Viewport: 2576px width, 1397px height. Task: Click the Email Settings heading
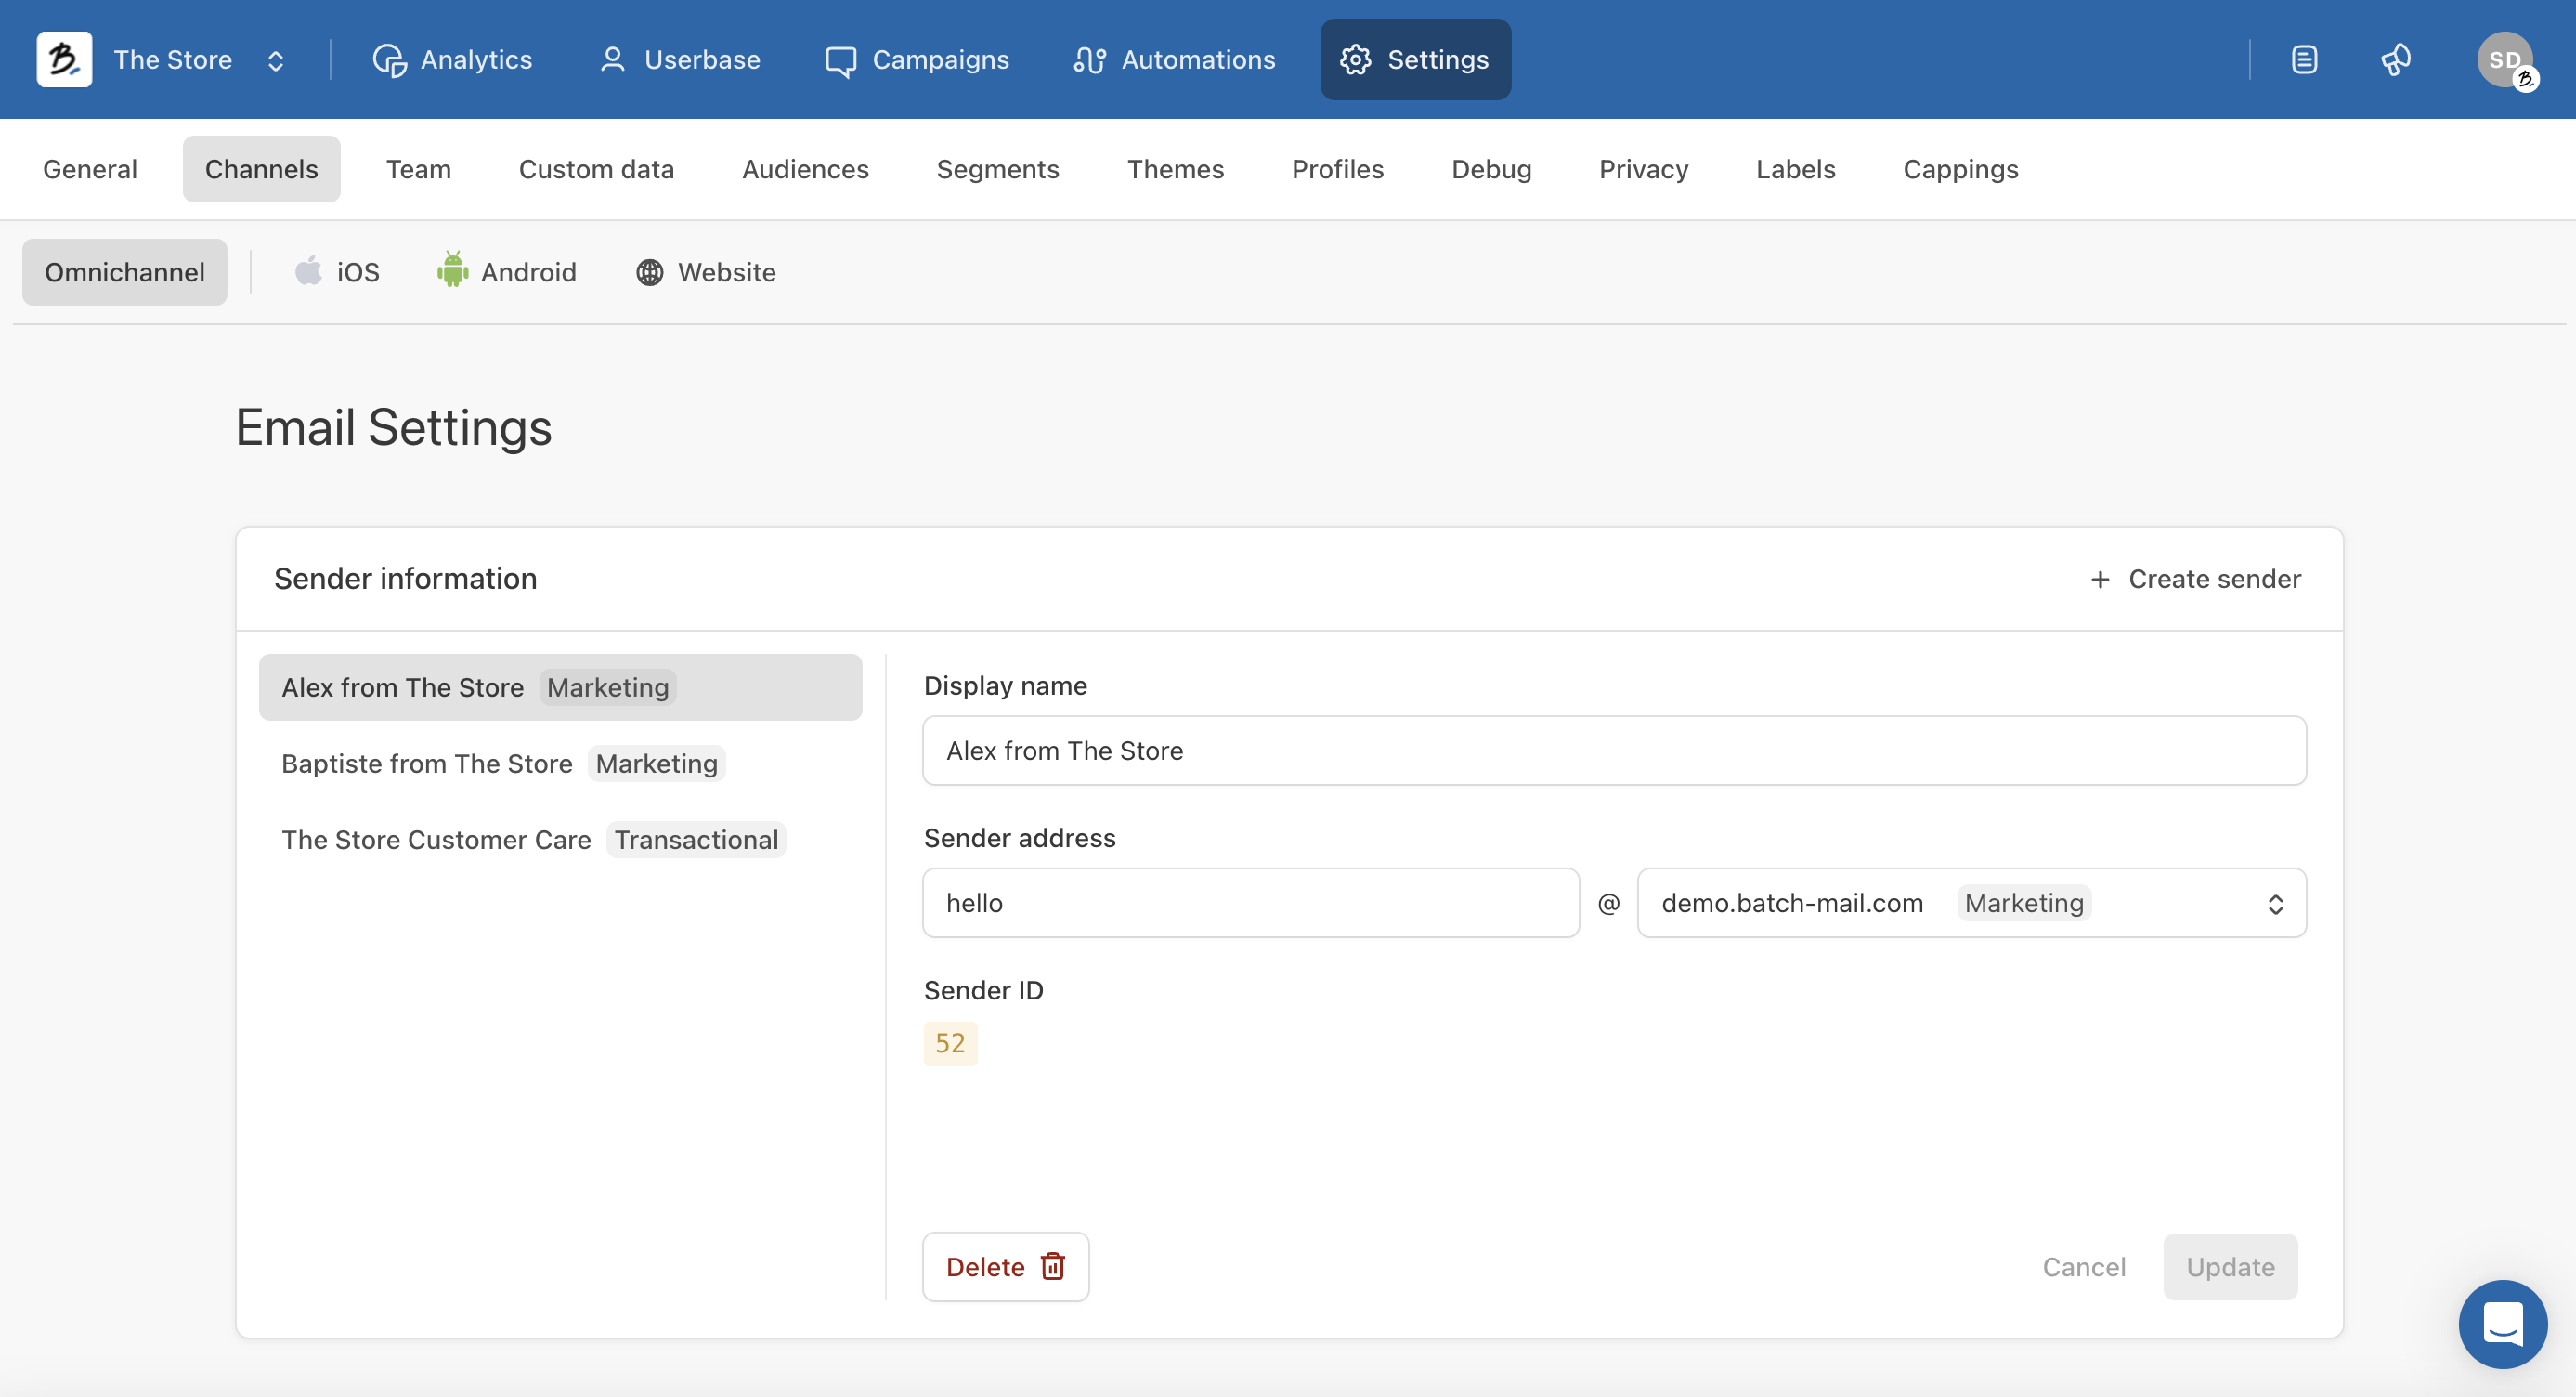(393, 427)
